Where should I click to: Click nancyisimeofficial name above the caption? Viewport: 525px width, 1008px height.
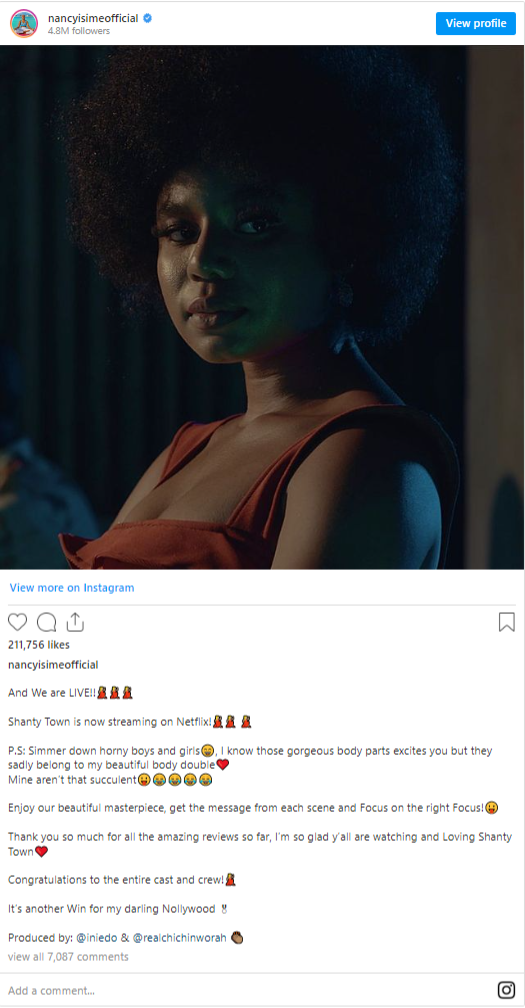pos(53,665)
